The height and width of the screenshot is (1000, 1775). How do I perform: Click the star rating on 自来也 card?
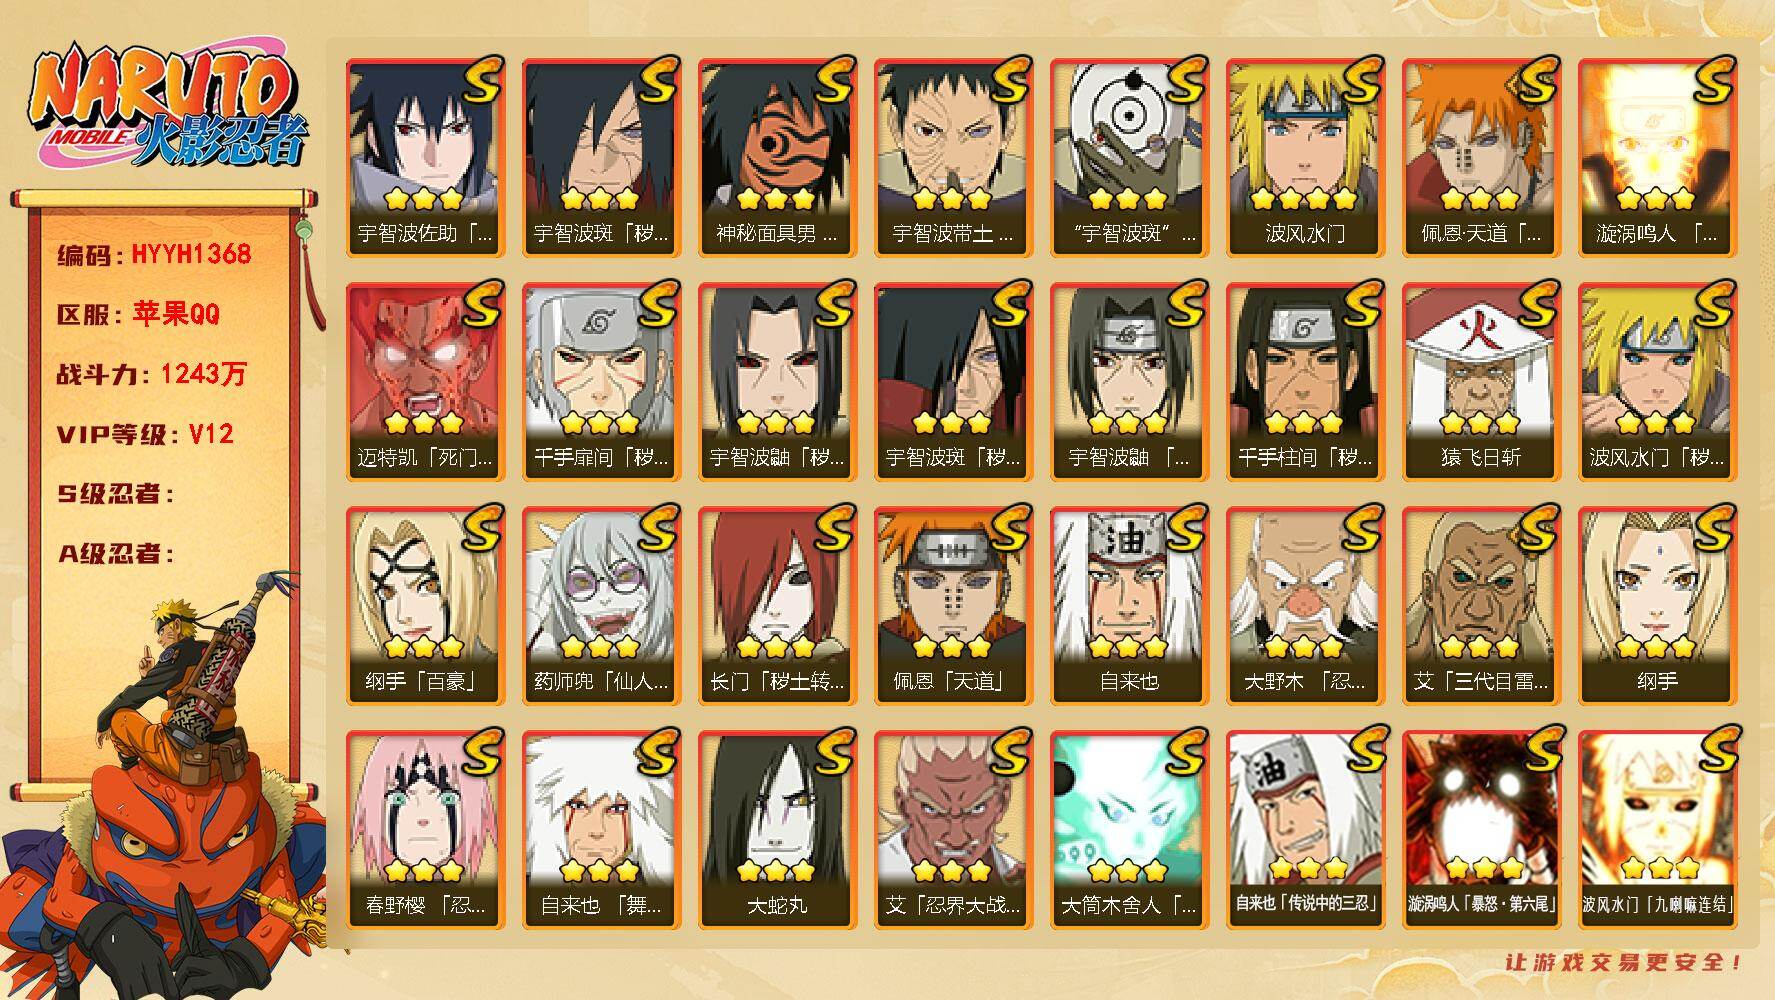[x=1128, y=646]
